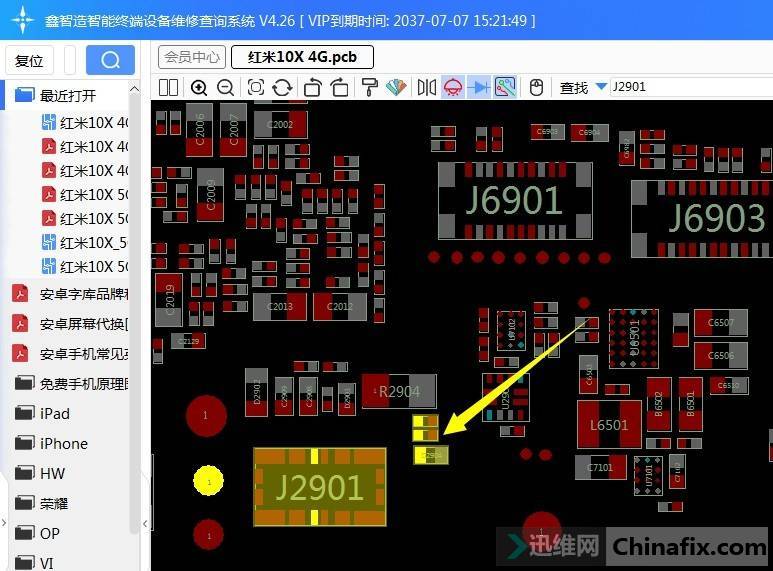Screen dimensions: 773x571
Task: Expand the iPhone folder
Action: (63, 443)
